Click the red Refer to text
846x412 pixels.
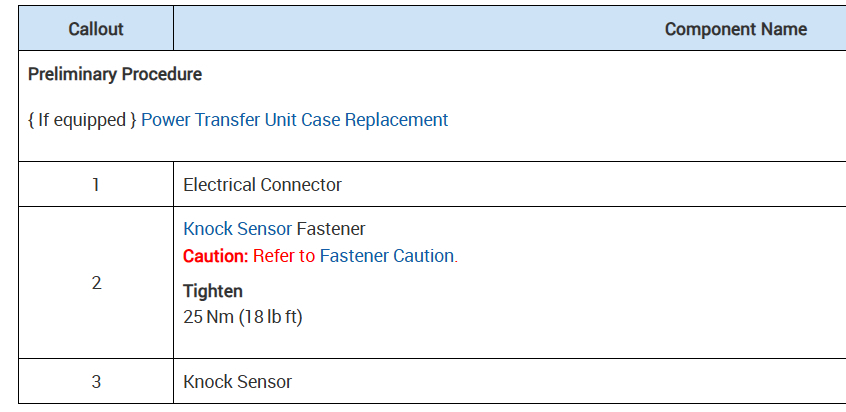[283, 256]
